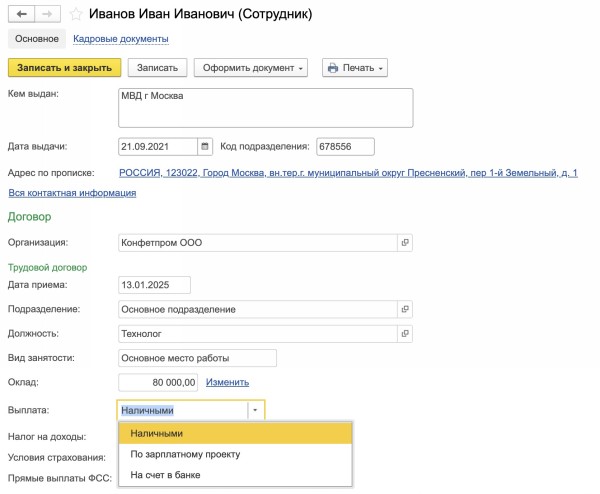Collapse the Выплата dropdown arrow
The width and height of the screenshot is (600, 494).
click(x=256, y=410)
